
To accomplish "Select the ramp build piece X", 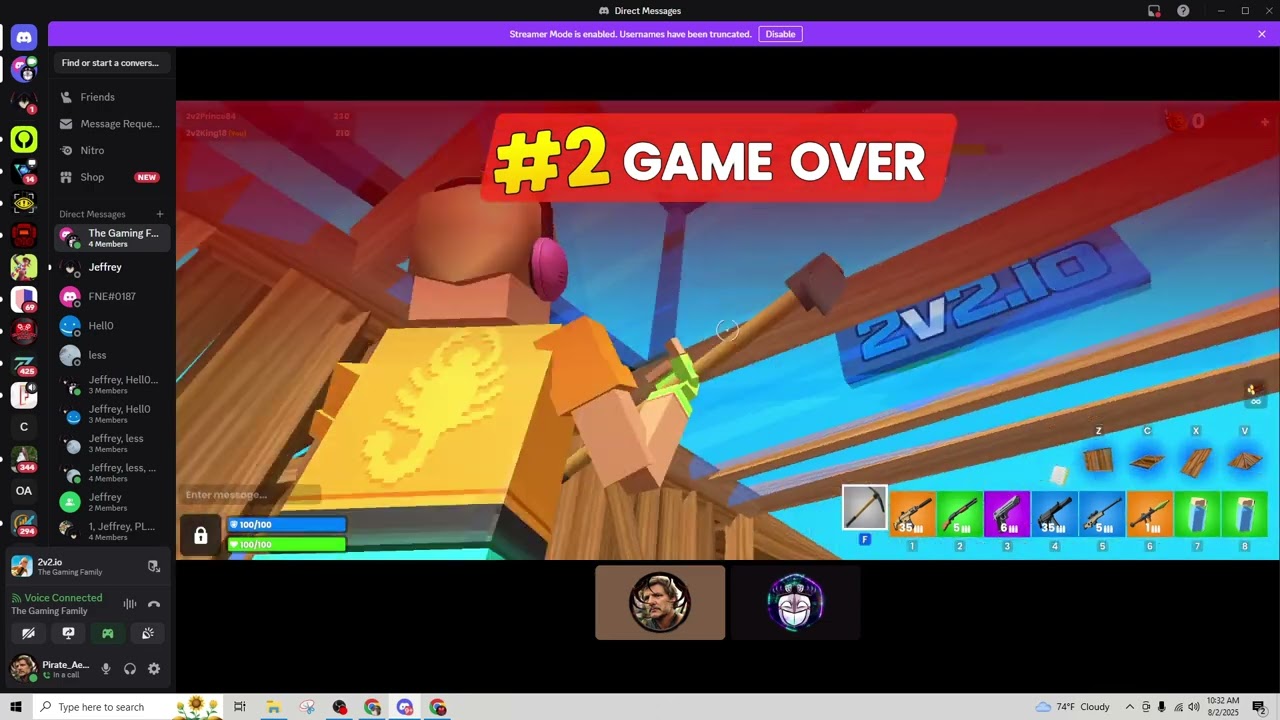I will [1196, 460].
